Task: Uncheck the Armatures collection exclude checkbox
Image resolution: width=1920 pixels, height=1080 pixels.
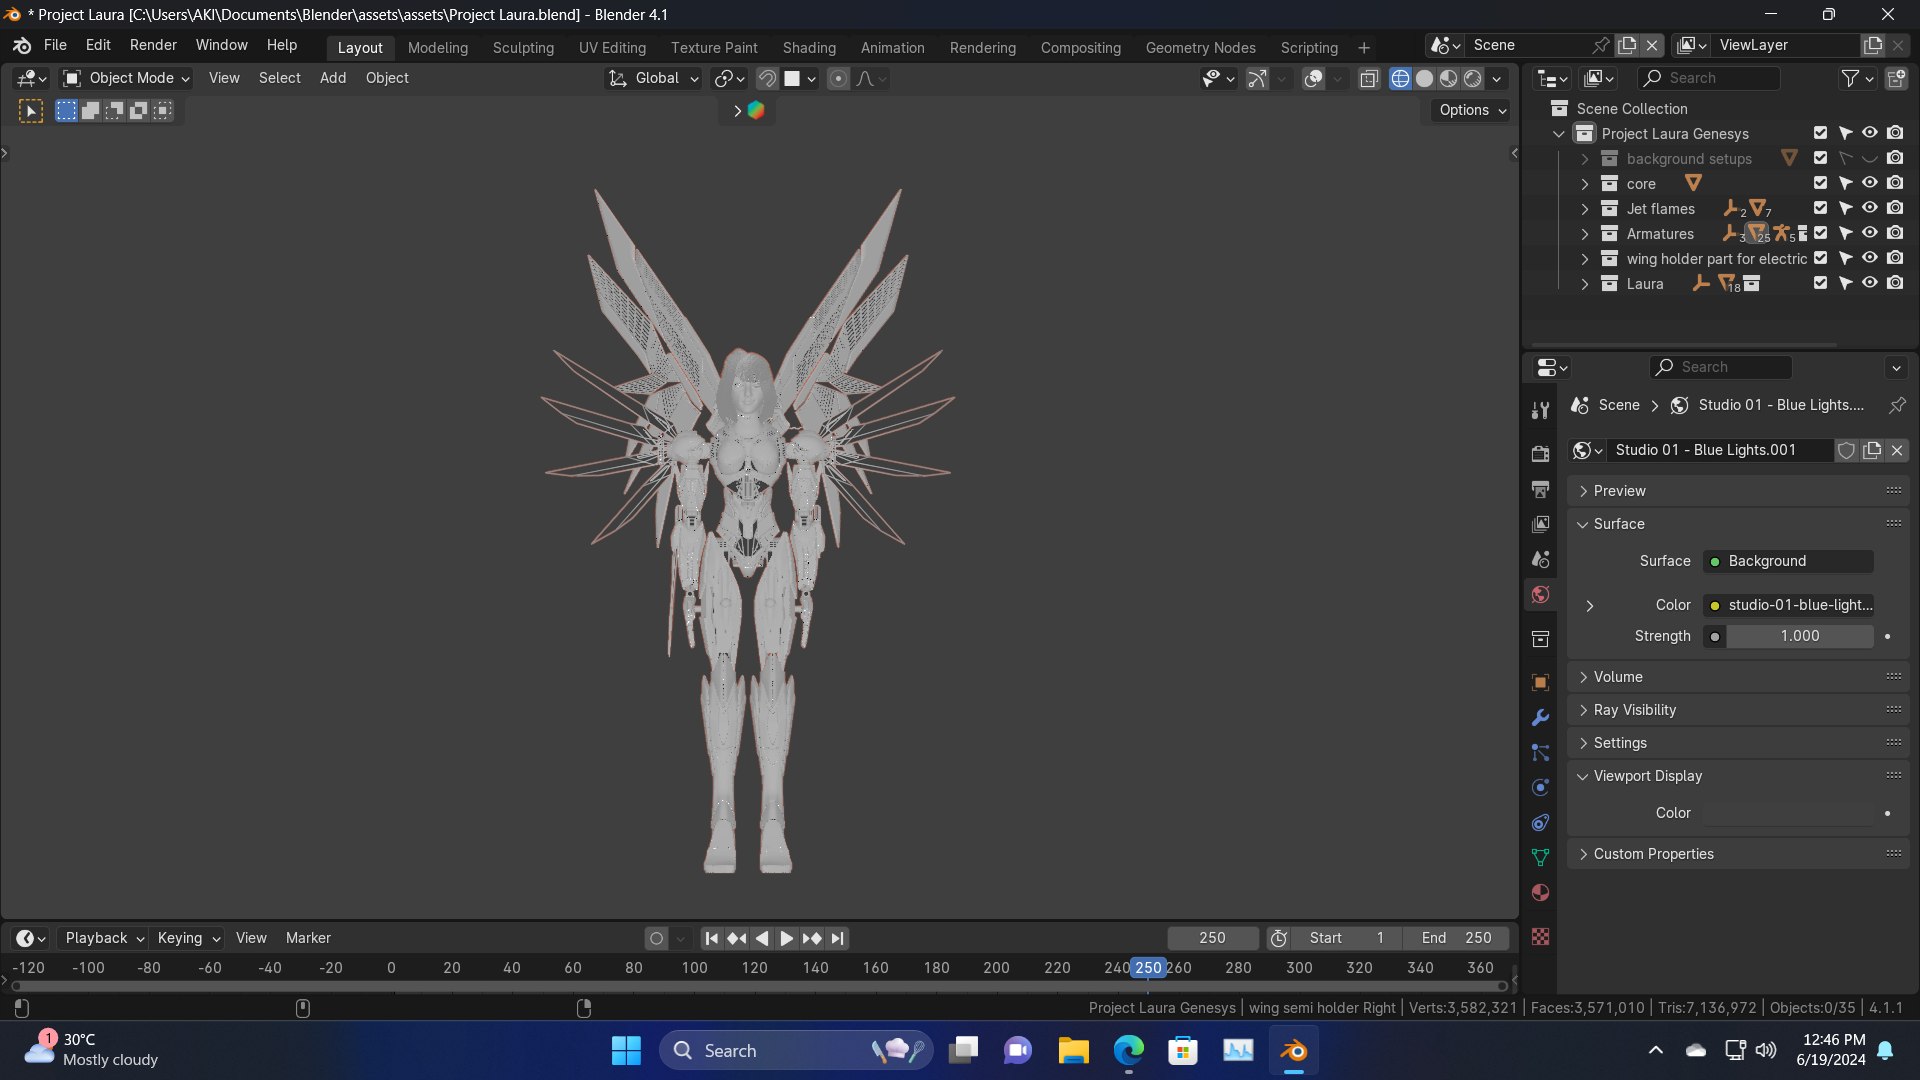Action: (1820, 233)
